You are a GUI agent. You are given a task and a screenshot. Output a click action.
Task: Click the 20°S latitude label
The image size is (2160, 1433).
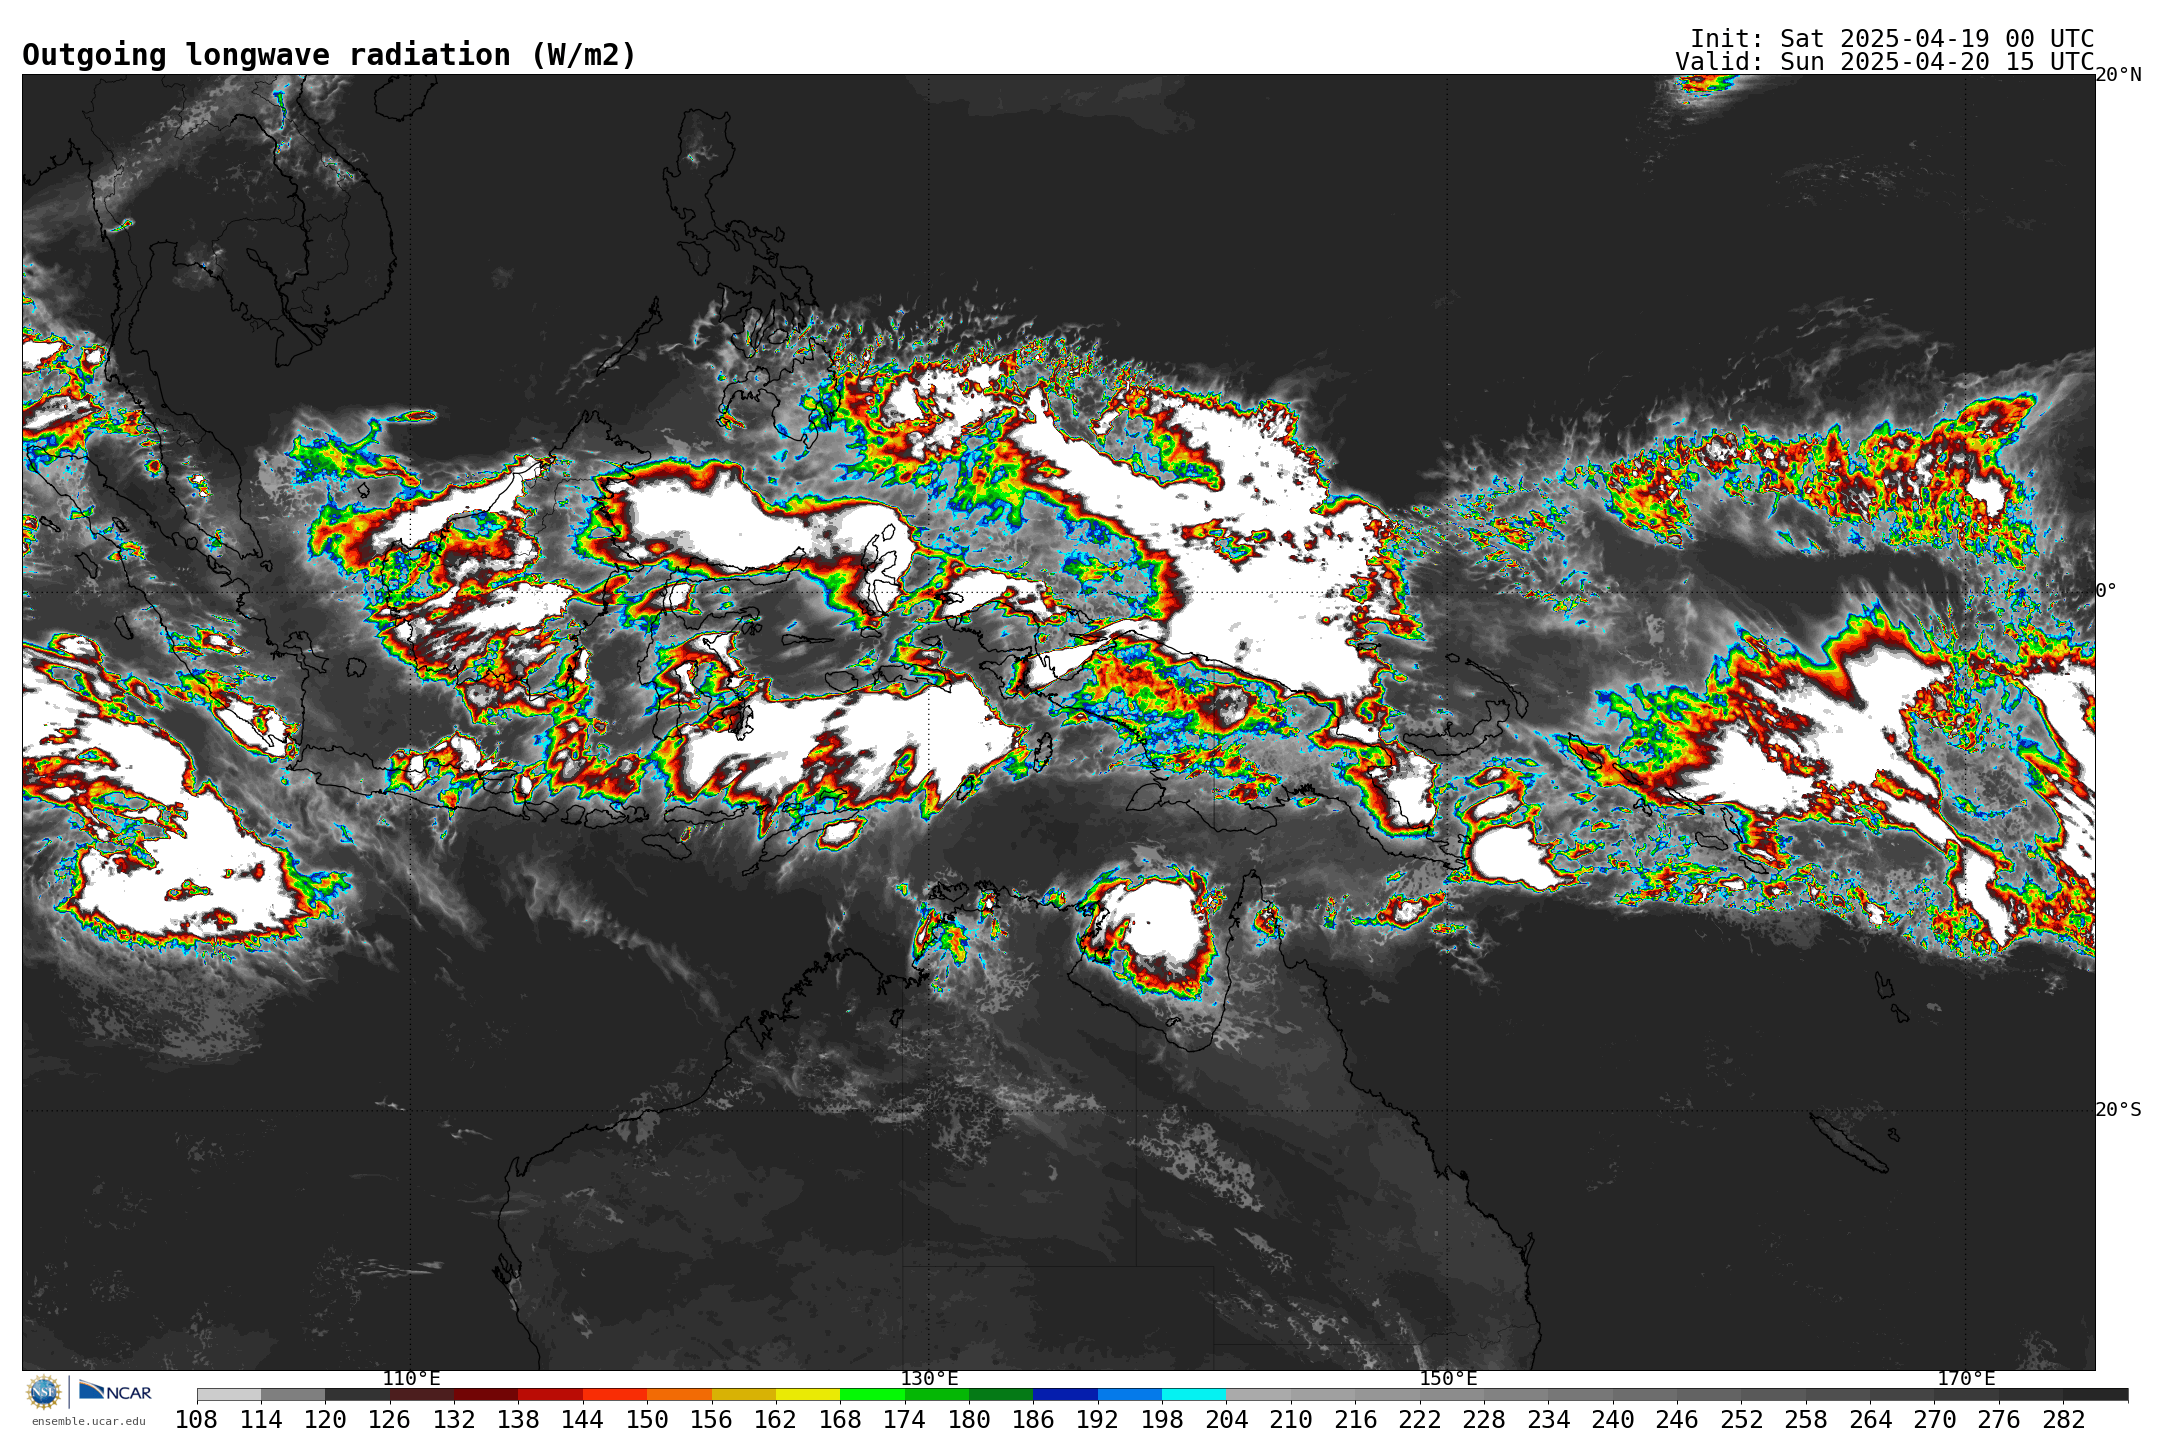pos(2118,1110)
